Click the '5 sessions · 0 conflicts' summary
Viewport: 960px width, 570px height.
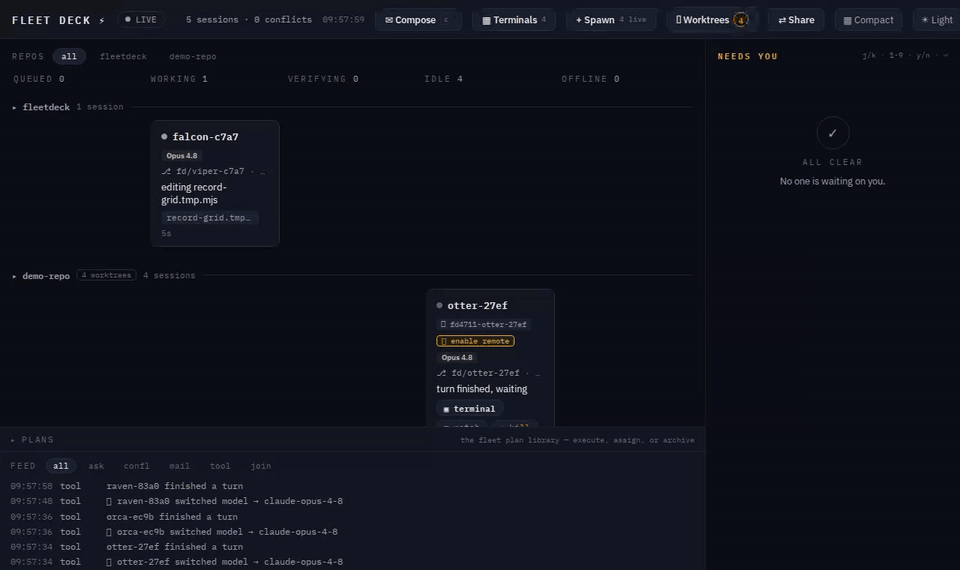(x=249, y=20)
